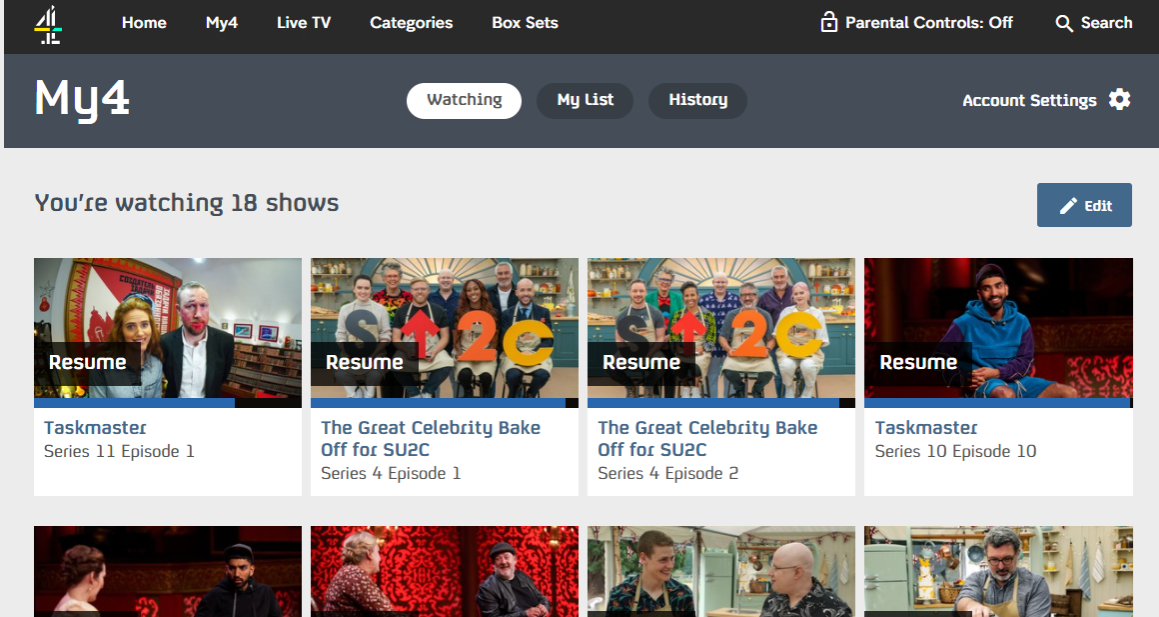Go to Home in navigation
This screenshot has width=1159, height=617.
(144, 23)
